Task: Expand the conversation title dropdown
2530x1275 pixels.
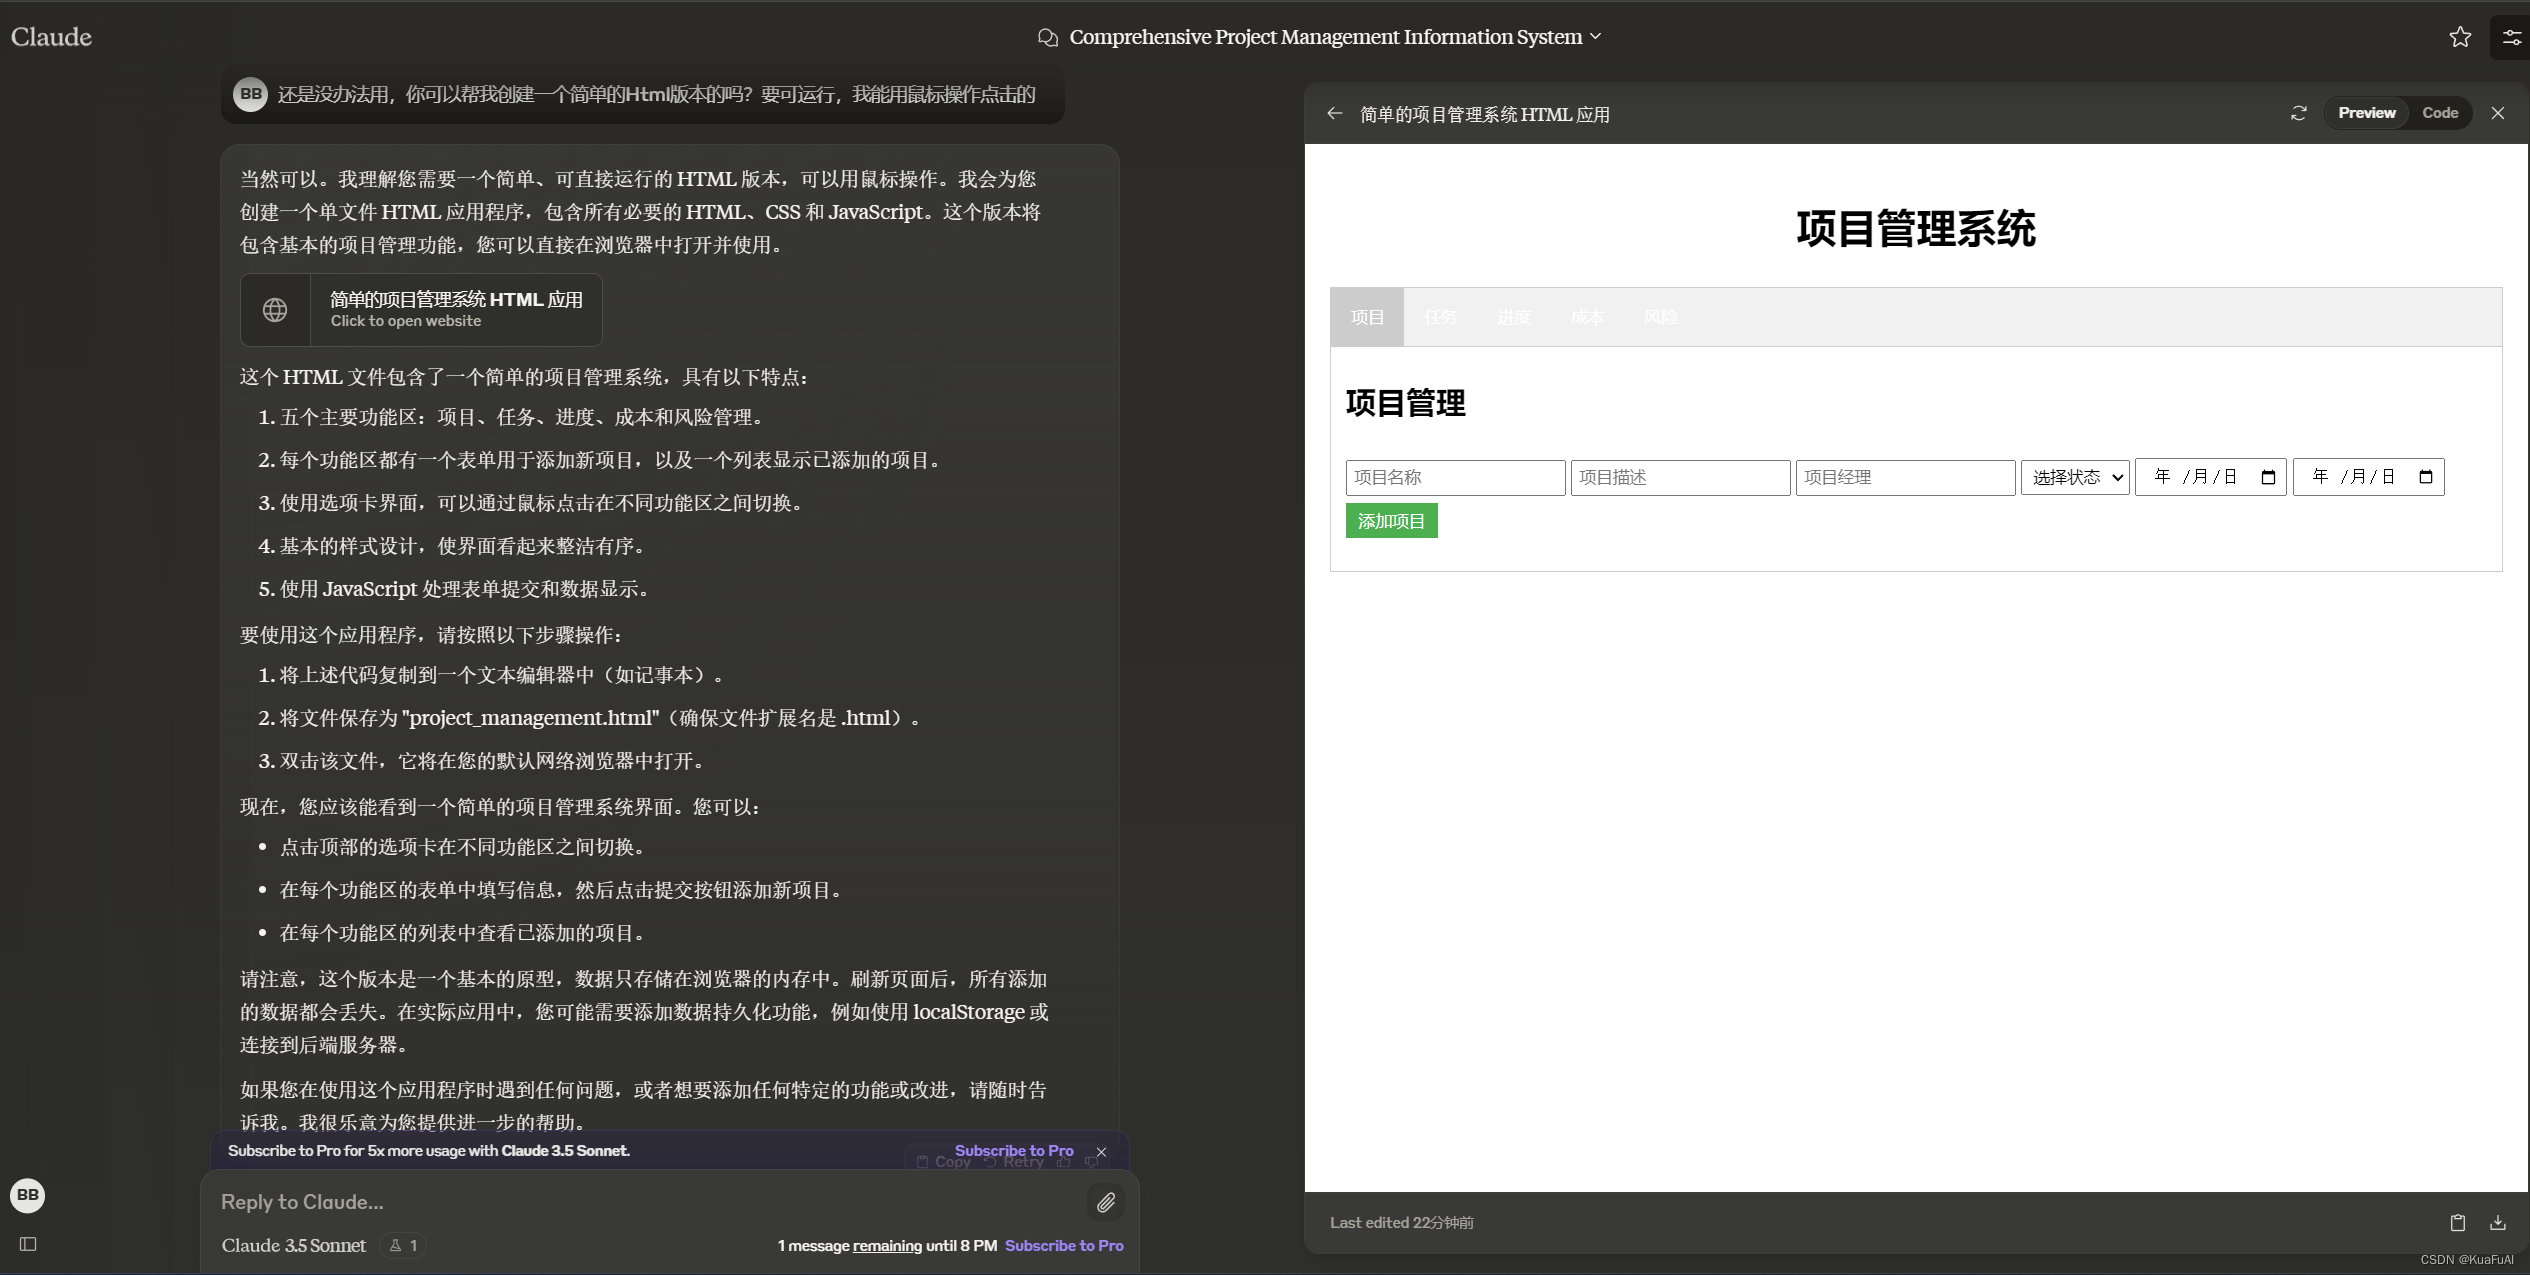Action: point(1596,37)
